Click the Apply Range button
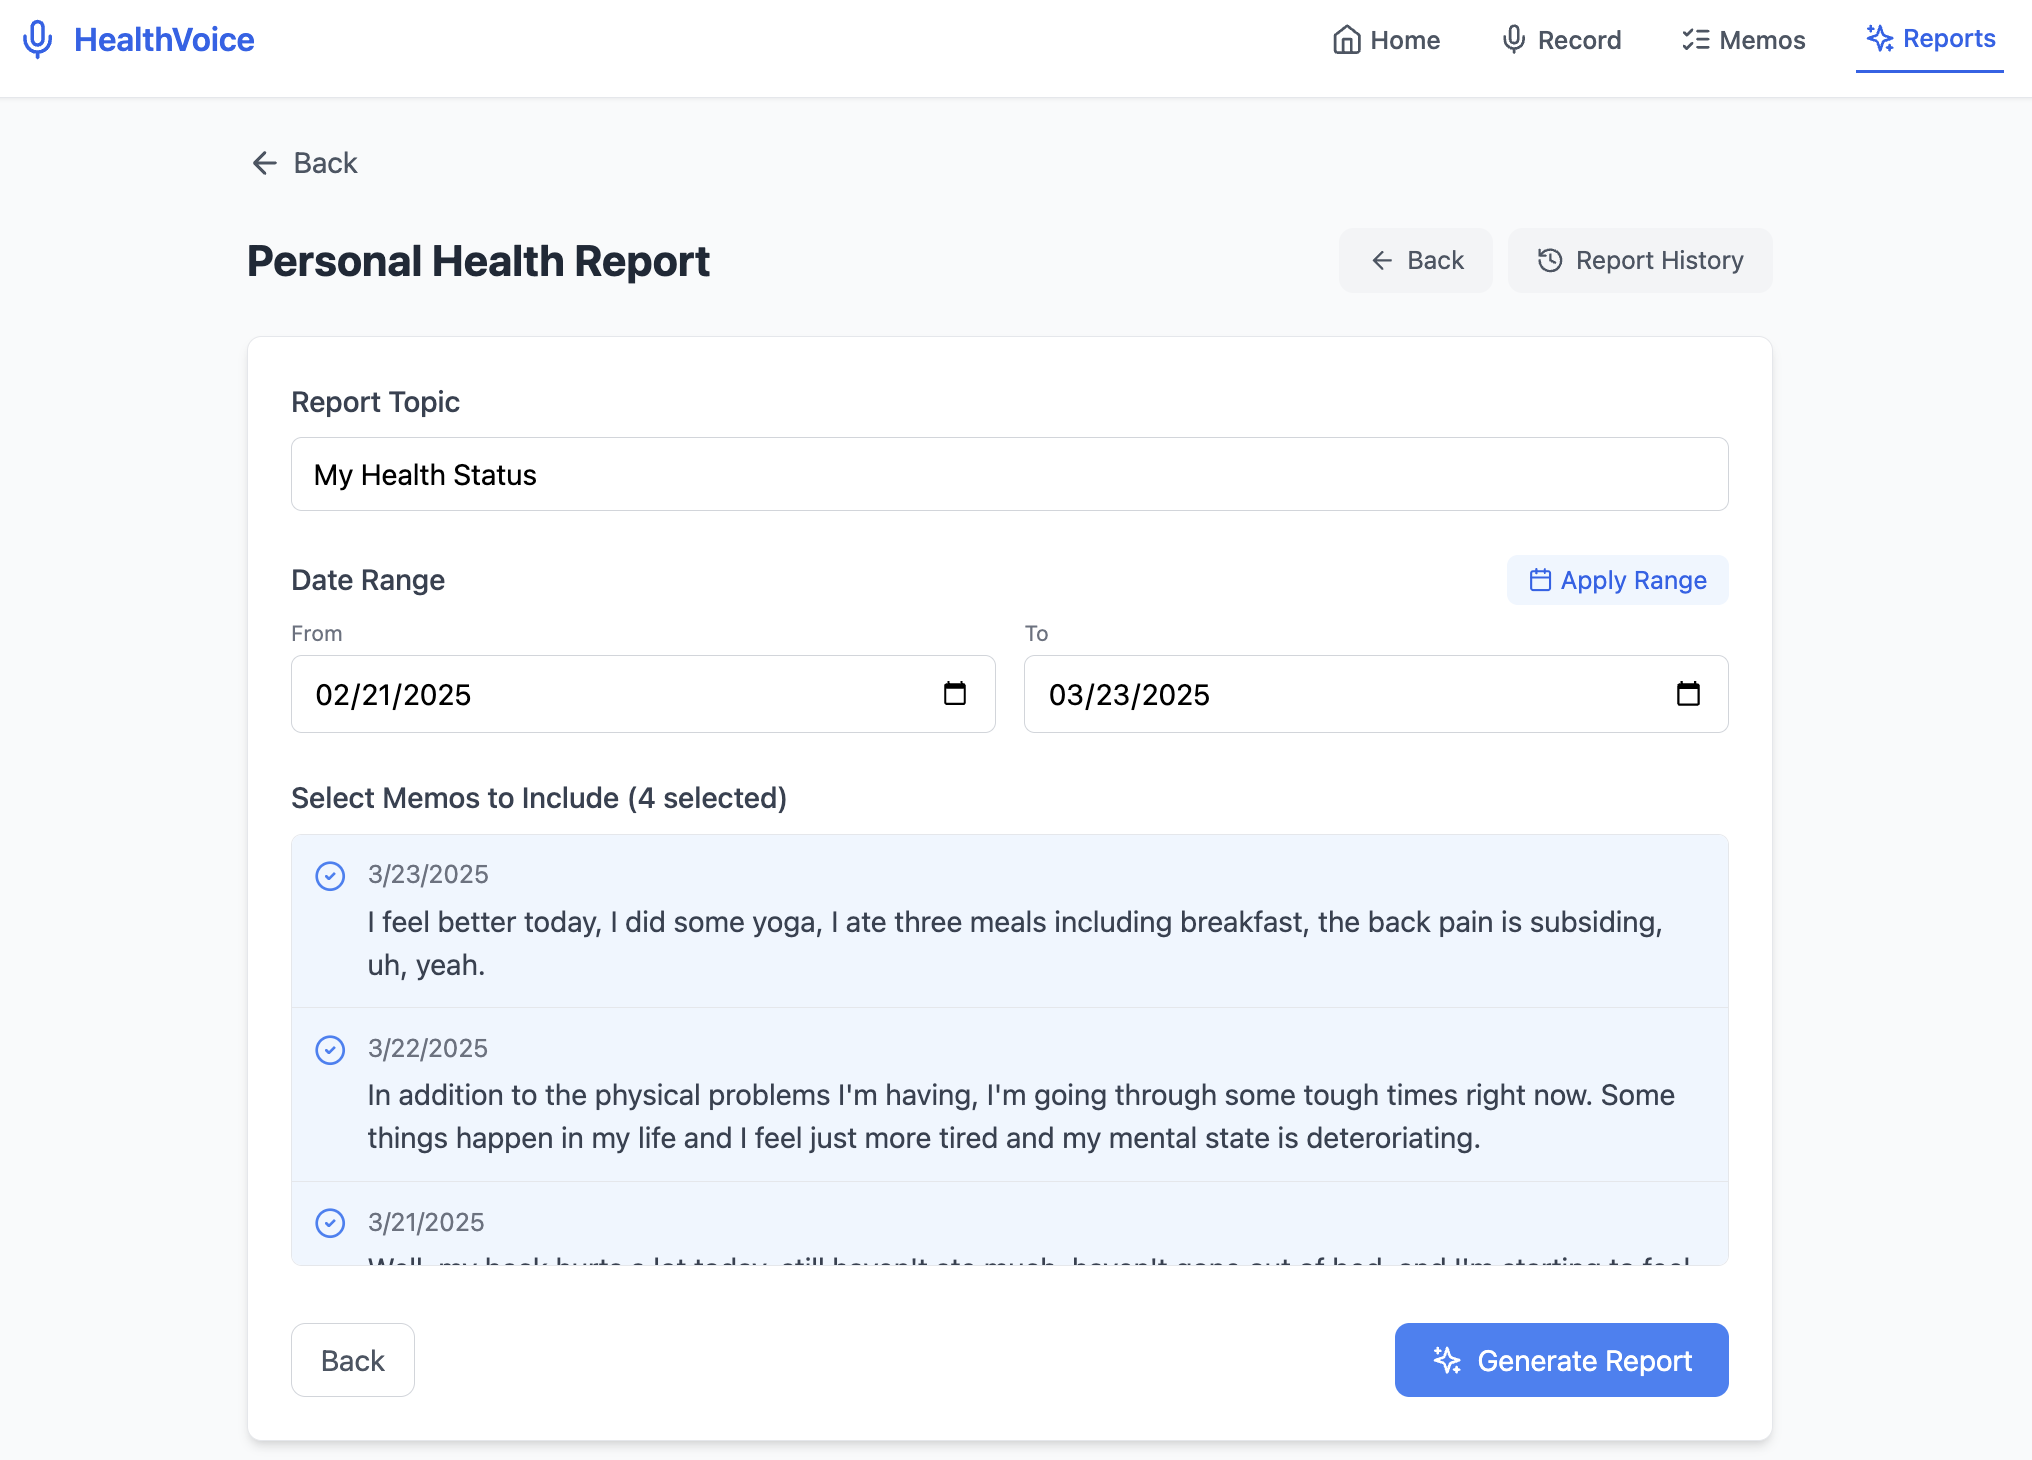Image resolution: width=2032 pixels, height=1460 pixels. [x=1617, y=580]
